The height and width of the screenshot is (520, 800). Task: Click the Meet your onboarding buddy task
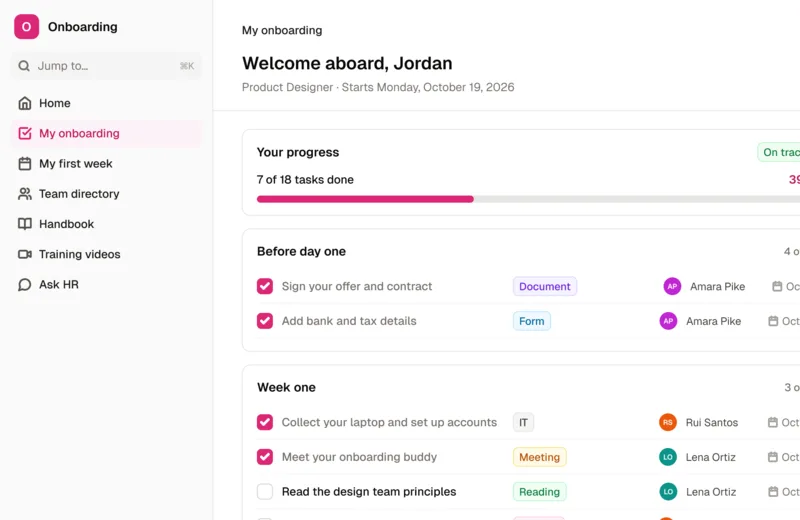point(359,457)
